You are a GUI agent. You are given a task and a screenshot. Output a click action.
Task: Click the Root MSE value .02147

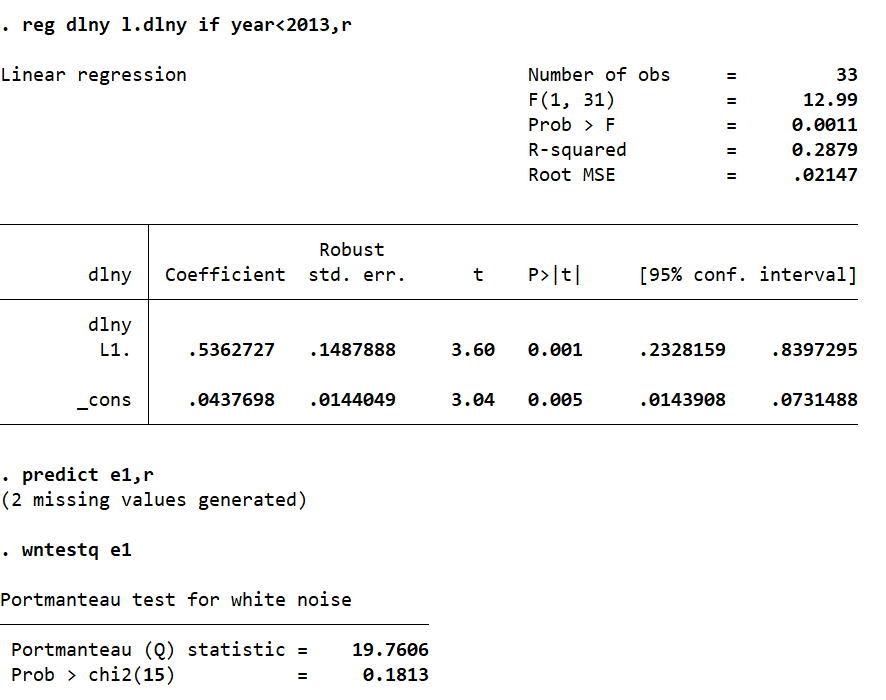coord(825,175)
